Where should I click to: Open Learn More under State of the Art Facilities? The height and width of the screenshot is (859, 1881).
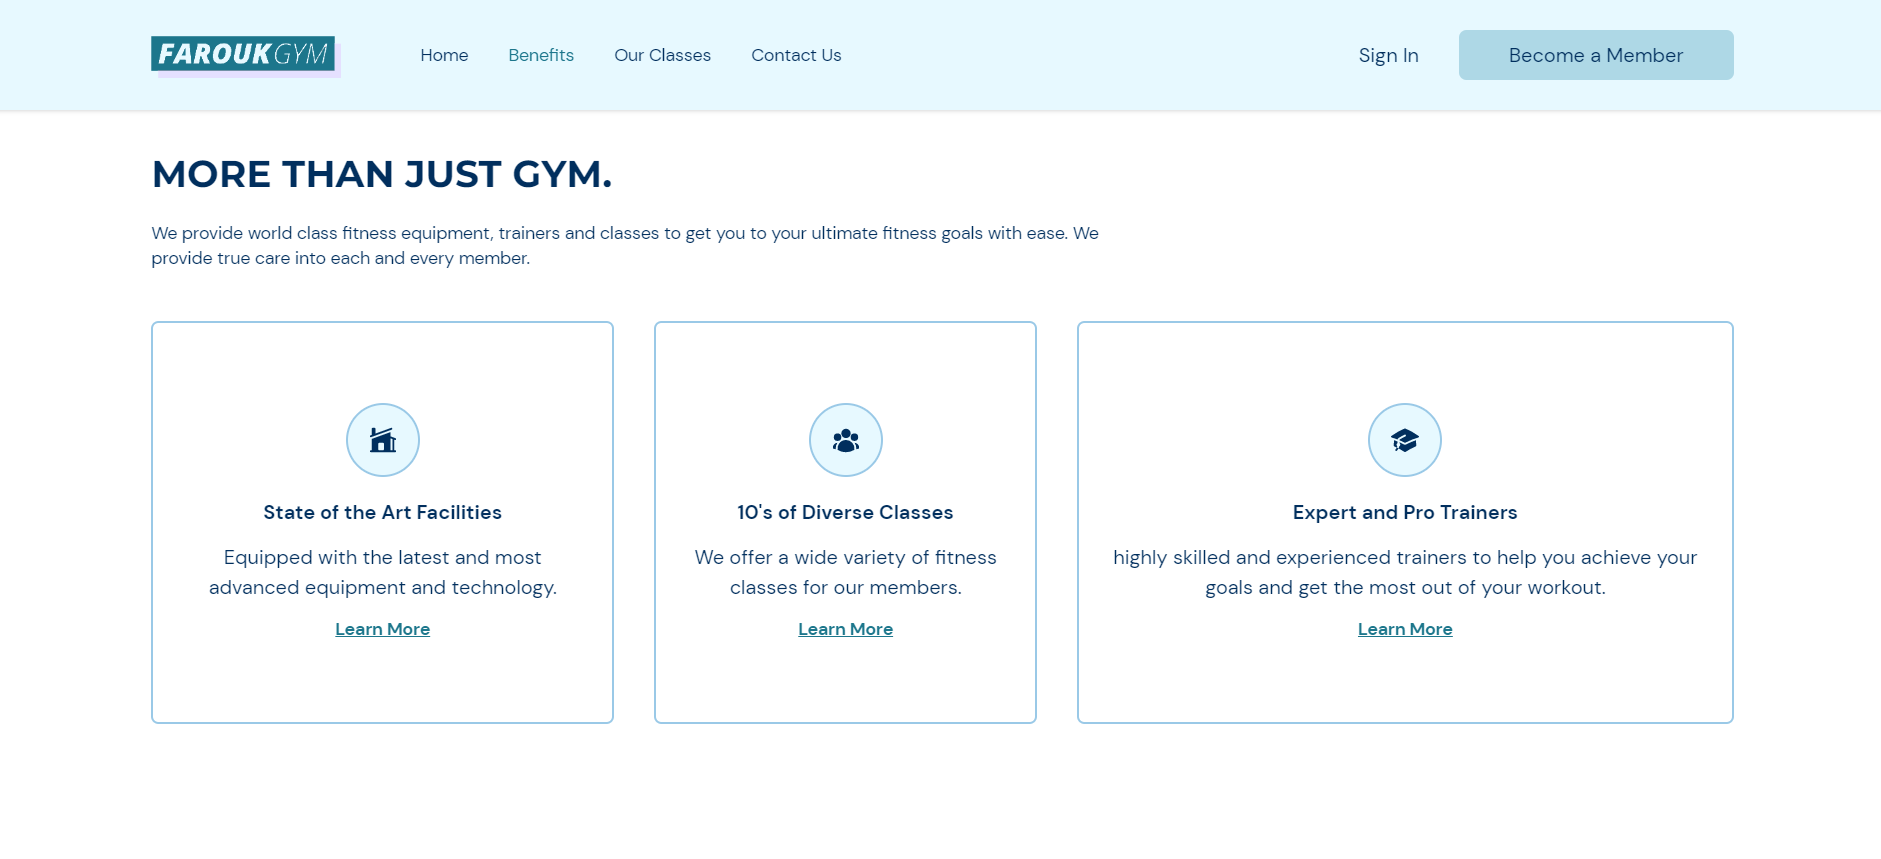[x=383, y=629]
